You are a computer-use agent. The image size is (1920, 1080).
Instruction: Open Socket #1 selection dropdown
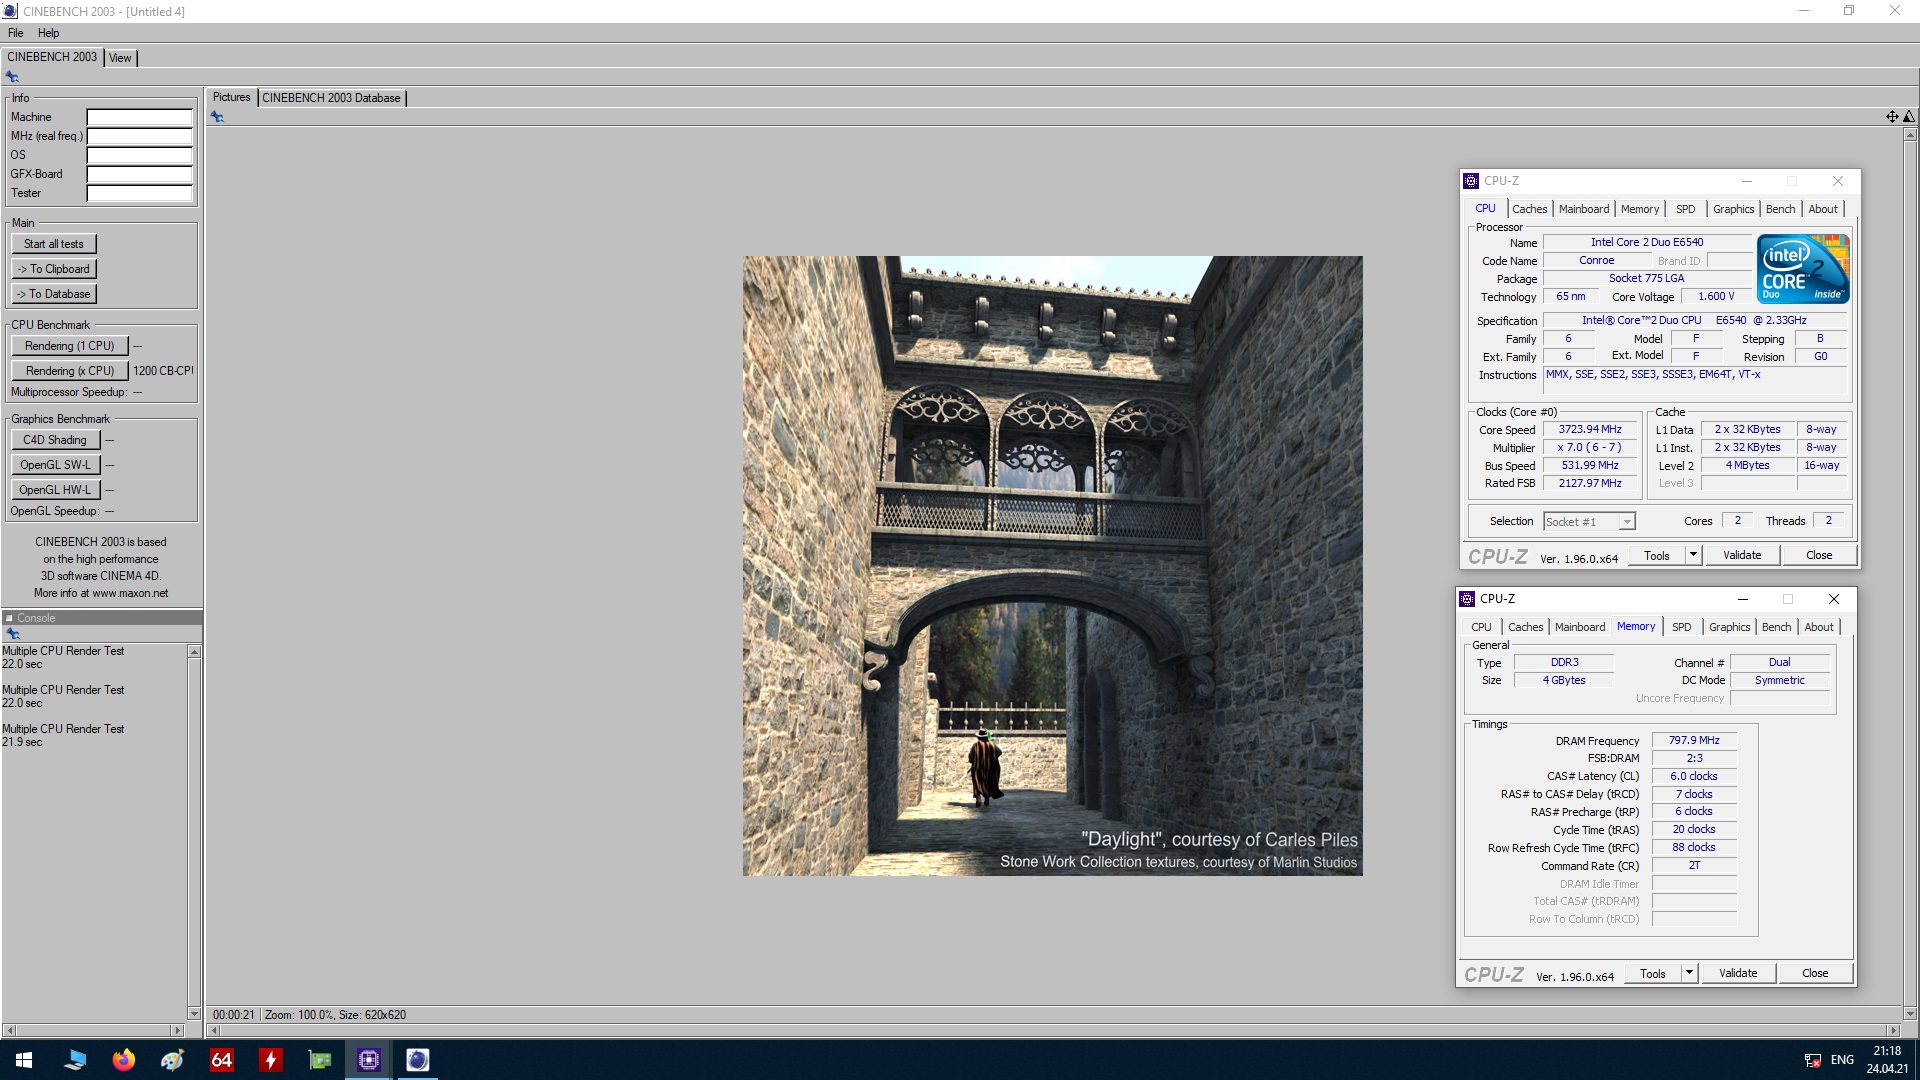[1589, 521]
